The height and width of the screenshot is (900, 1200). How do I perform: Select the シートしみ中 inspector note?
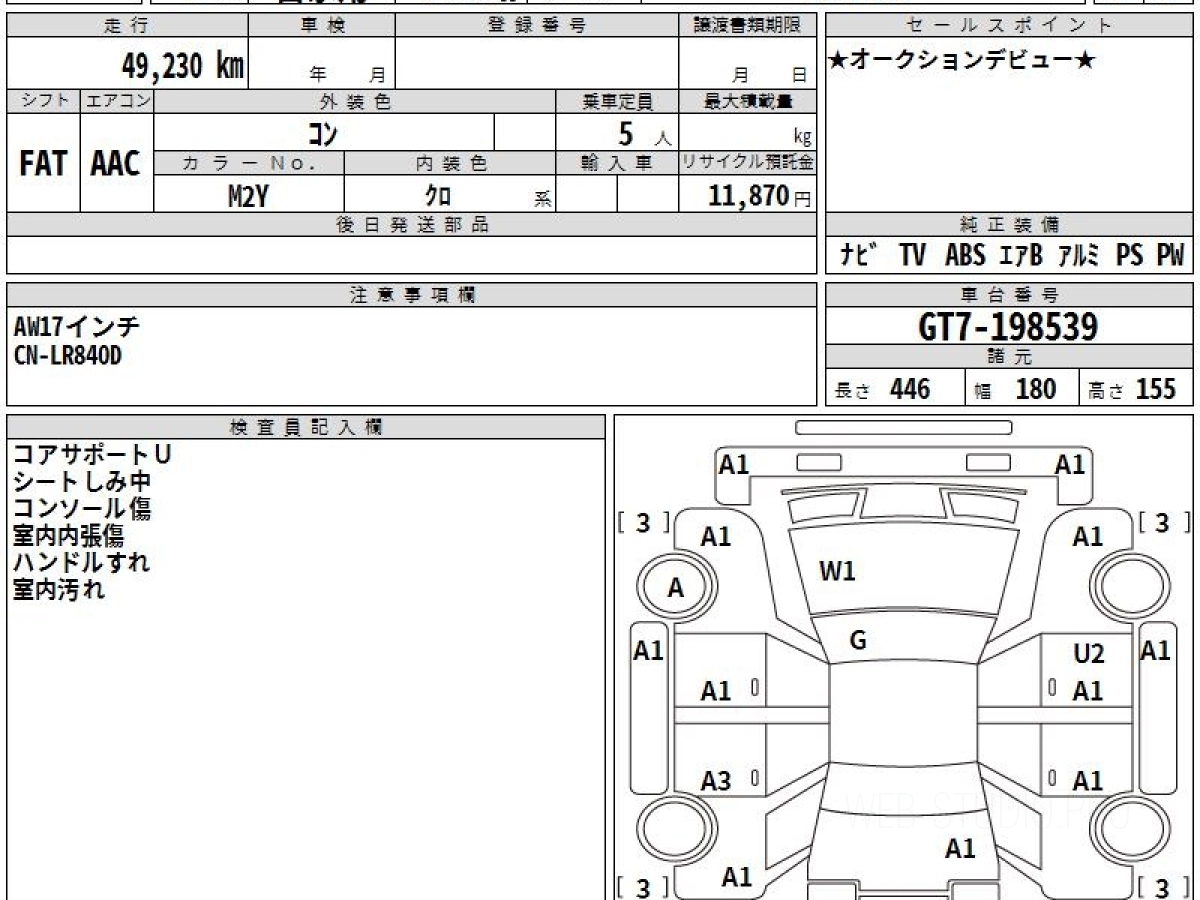(x=81, y=481)
